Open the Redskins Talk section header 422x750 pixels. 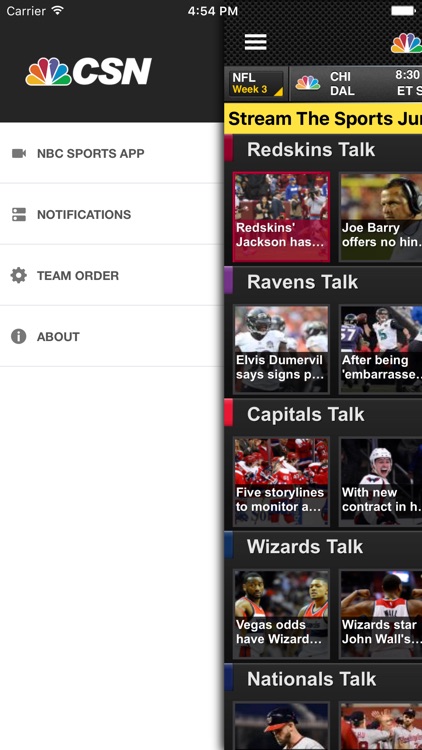pyautogui.click(x=323, y=150)
